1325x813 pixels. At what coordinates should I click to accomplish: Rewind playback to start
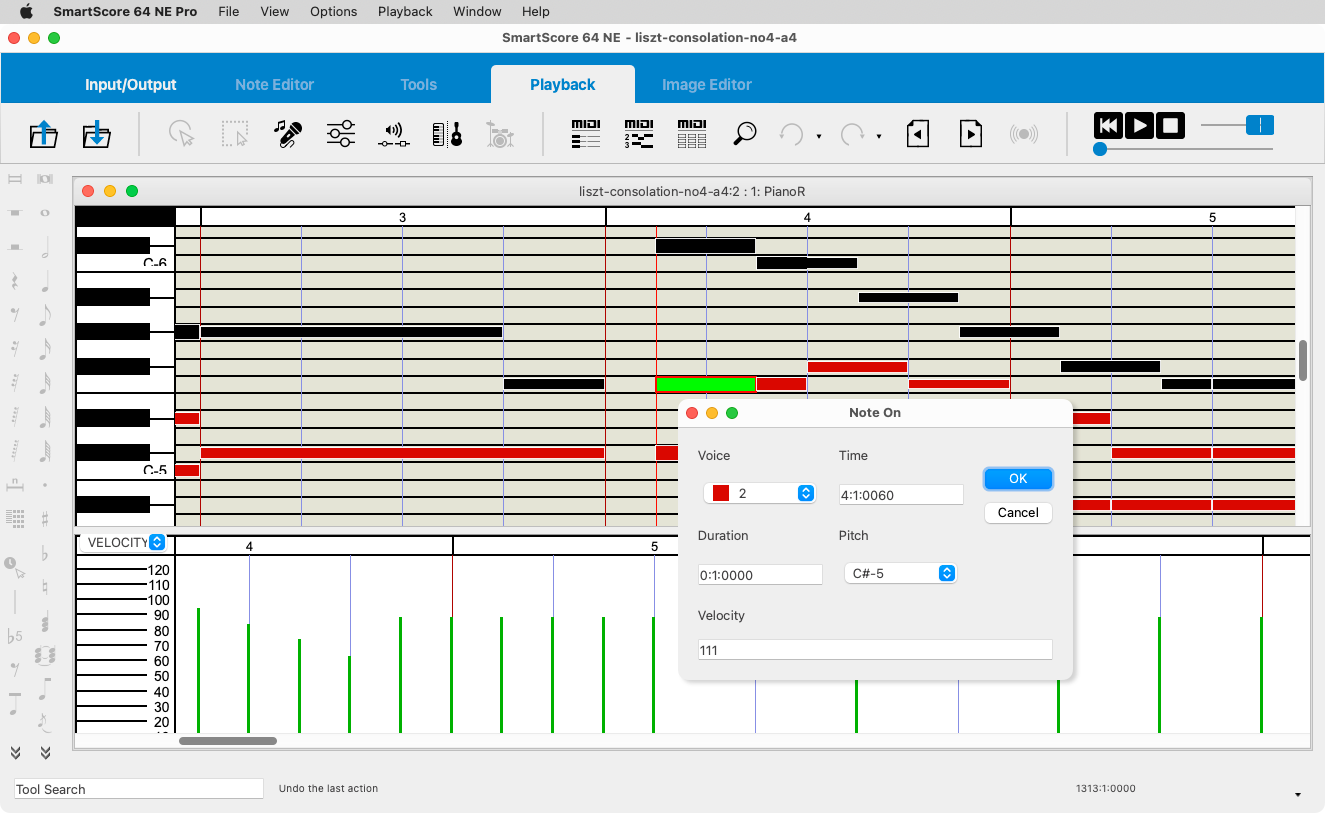pyautogui.click(x=1108, y=125)
